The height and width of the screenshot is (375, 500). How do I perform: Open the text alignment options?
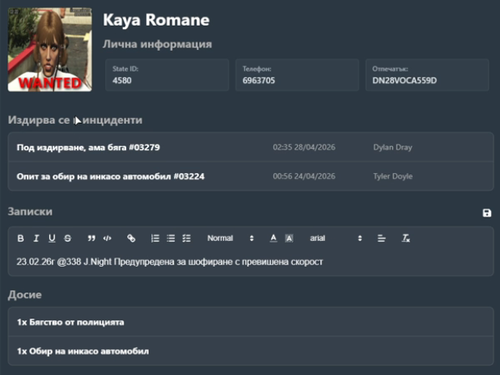[381, 238]
